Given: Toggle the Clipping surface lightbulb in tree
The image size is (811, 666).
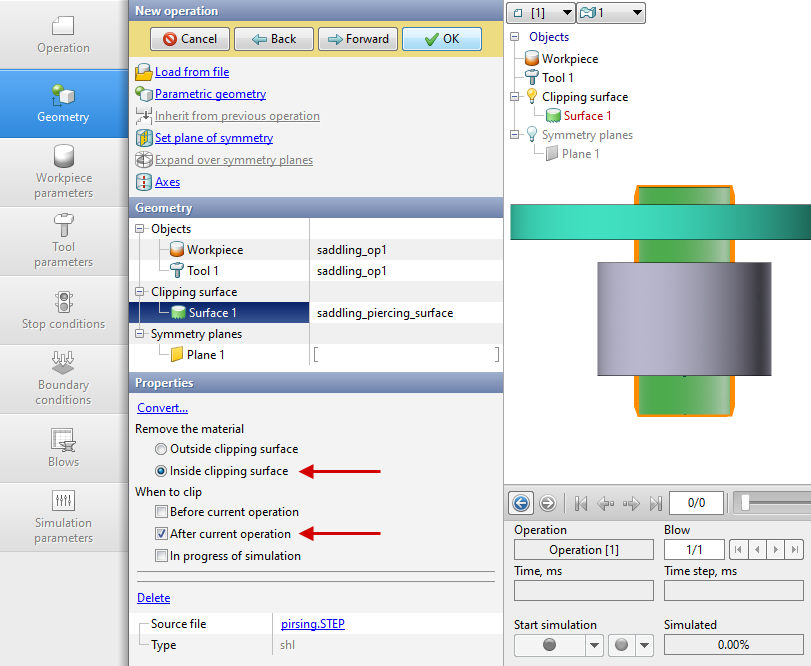Looking at the screenshot, I should (x=530, y=97).
